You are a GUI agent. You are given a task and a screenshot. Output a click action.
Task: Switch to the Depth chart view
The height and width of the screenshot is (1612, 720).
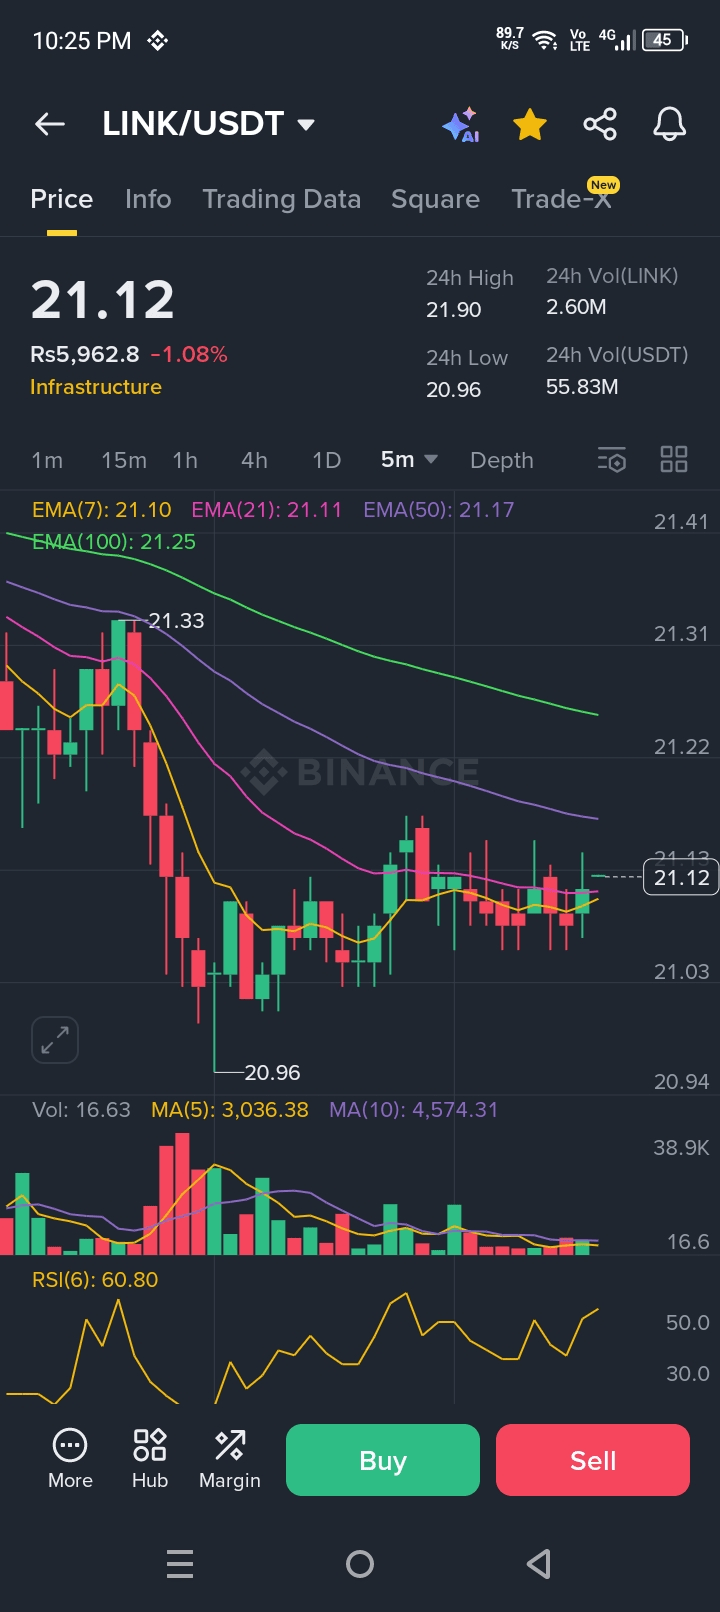(x=502, y=460)
